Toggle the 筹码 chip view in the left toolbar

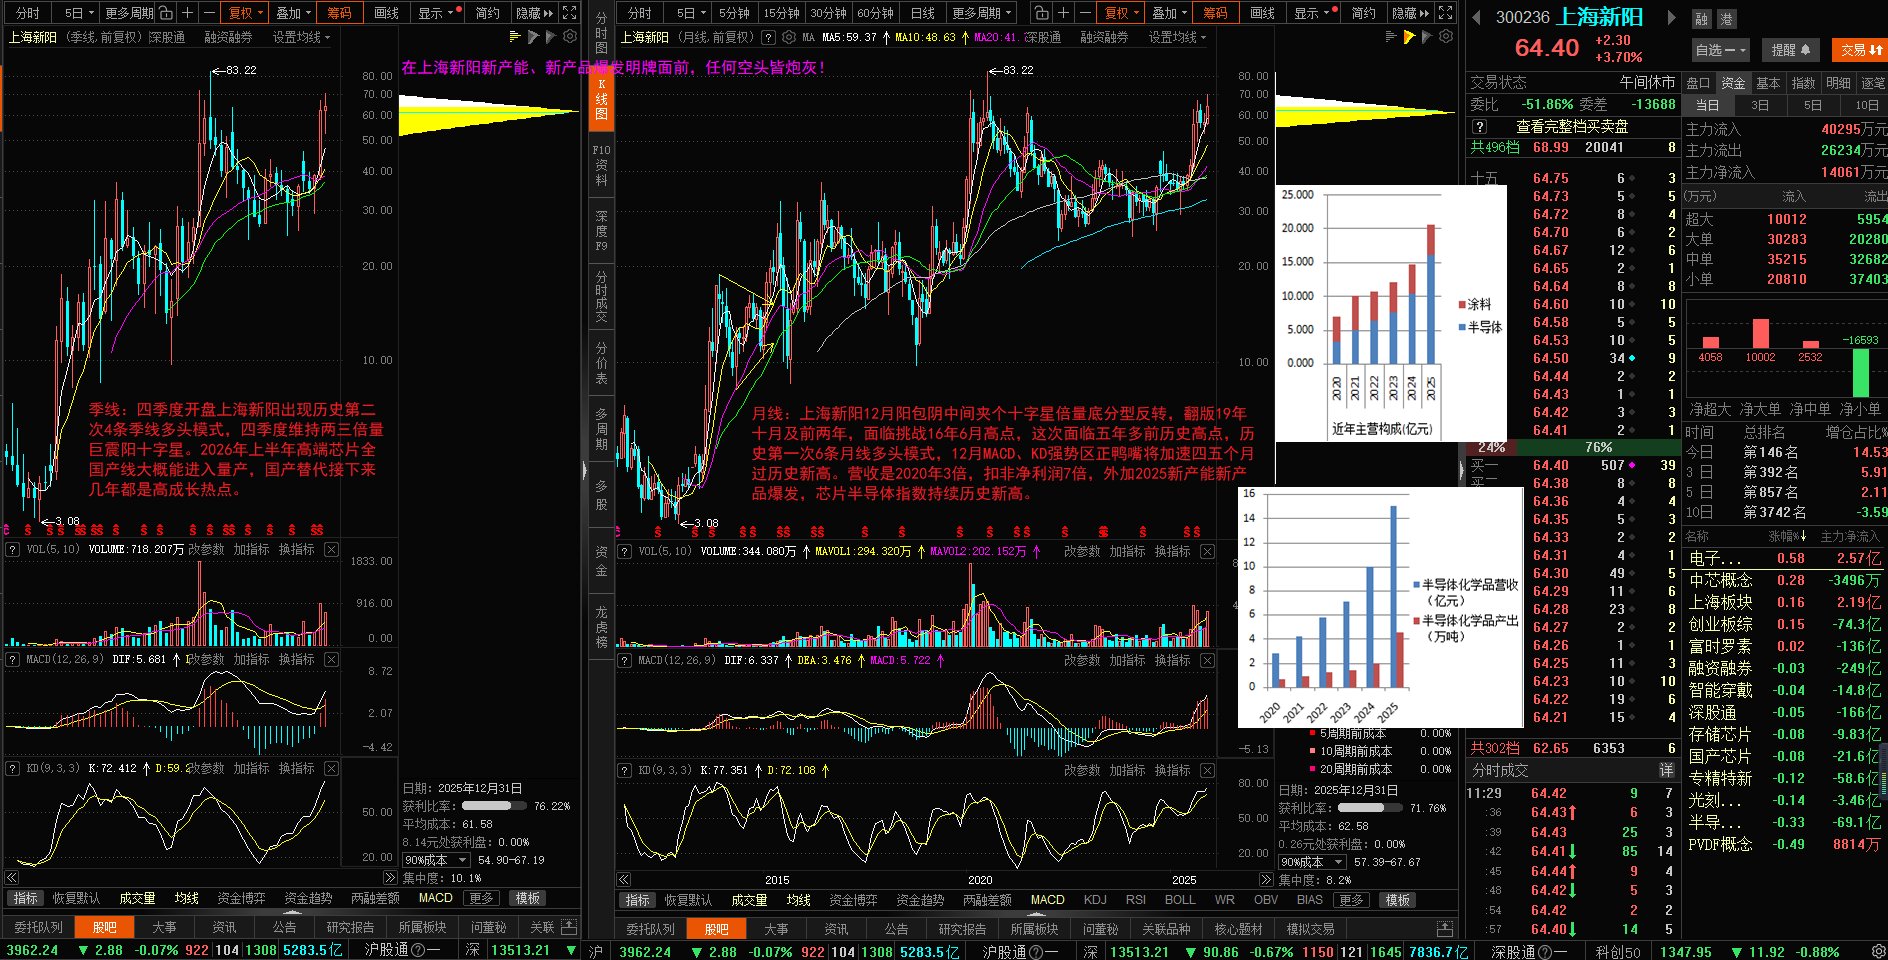click(340, 13)
